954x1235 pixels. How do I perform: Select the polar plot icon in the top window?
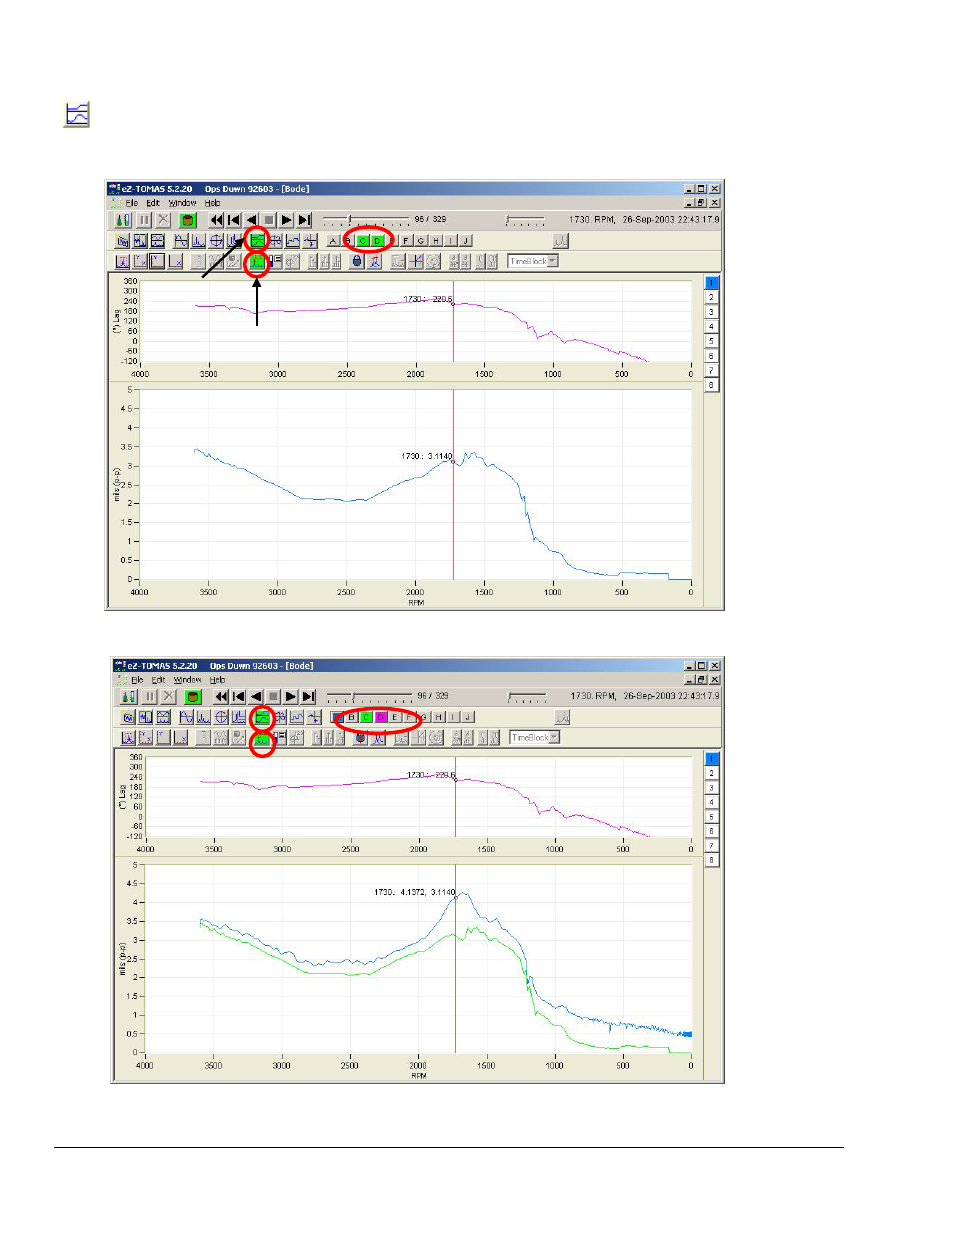tap(216, 240)
